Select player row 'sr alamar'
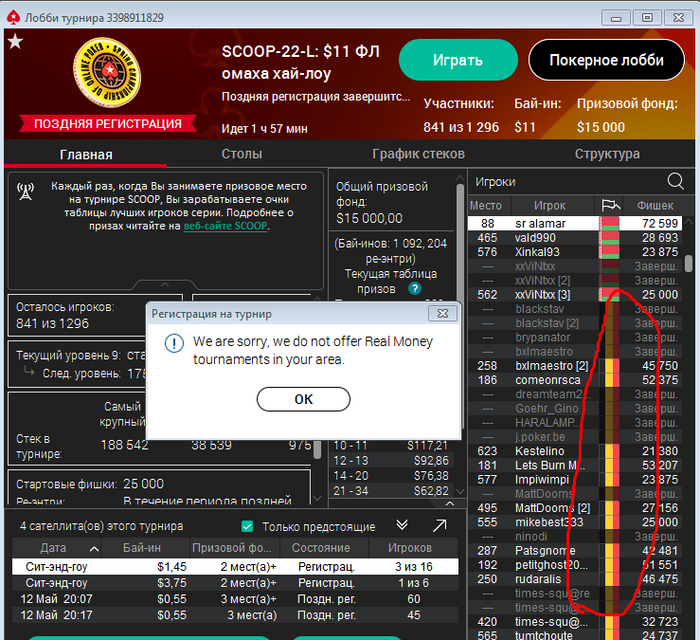 pos(575,224)
